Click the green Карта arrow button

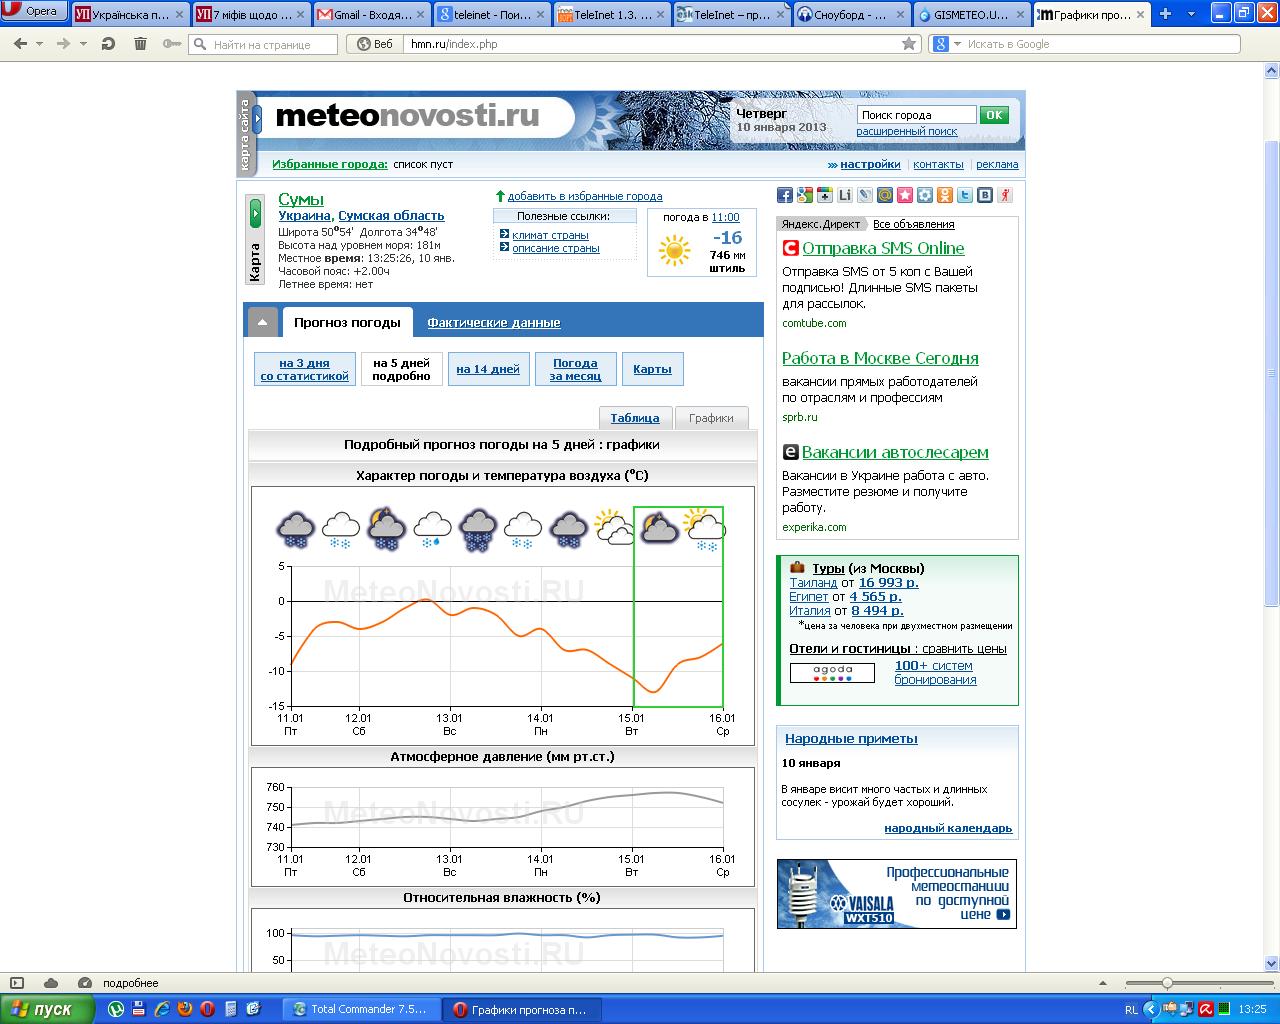tap(255, 212)
